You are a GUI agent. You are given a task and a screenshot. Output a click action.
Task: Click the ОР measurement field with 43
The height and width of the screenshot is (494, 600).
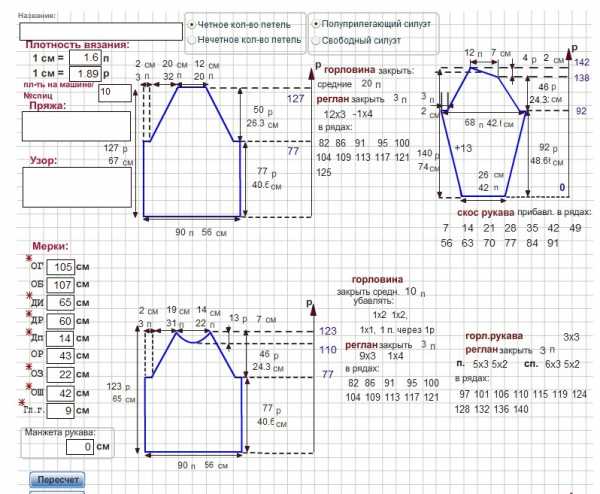point(62,356)
